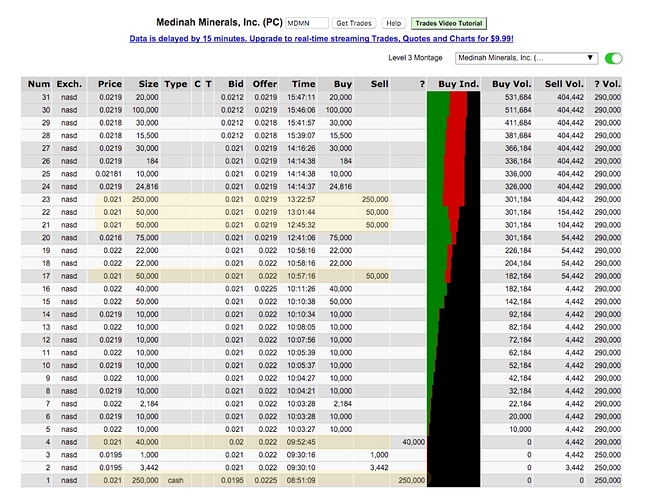Click buy vol 531,684 in row 31

518,97
